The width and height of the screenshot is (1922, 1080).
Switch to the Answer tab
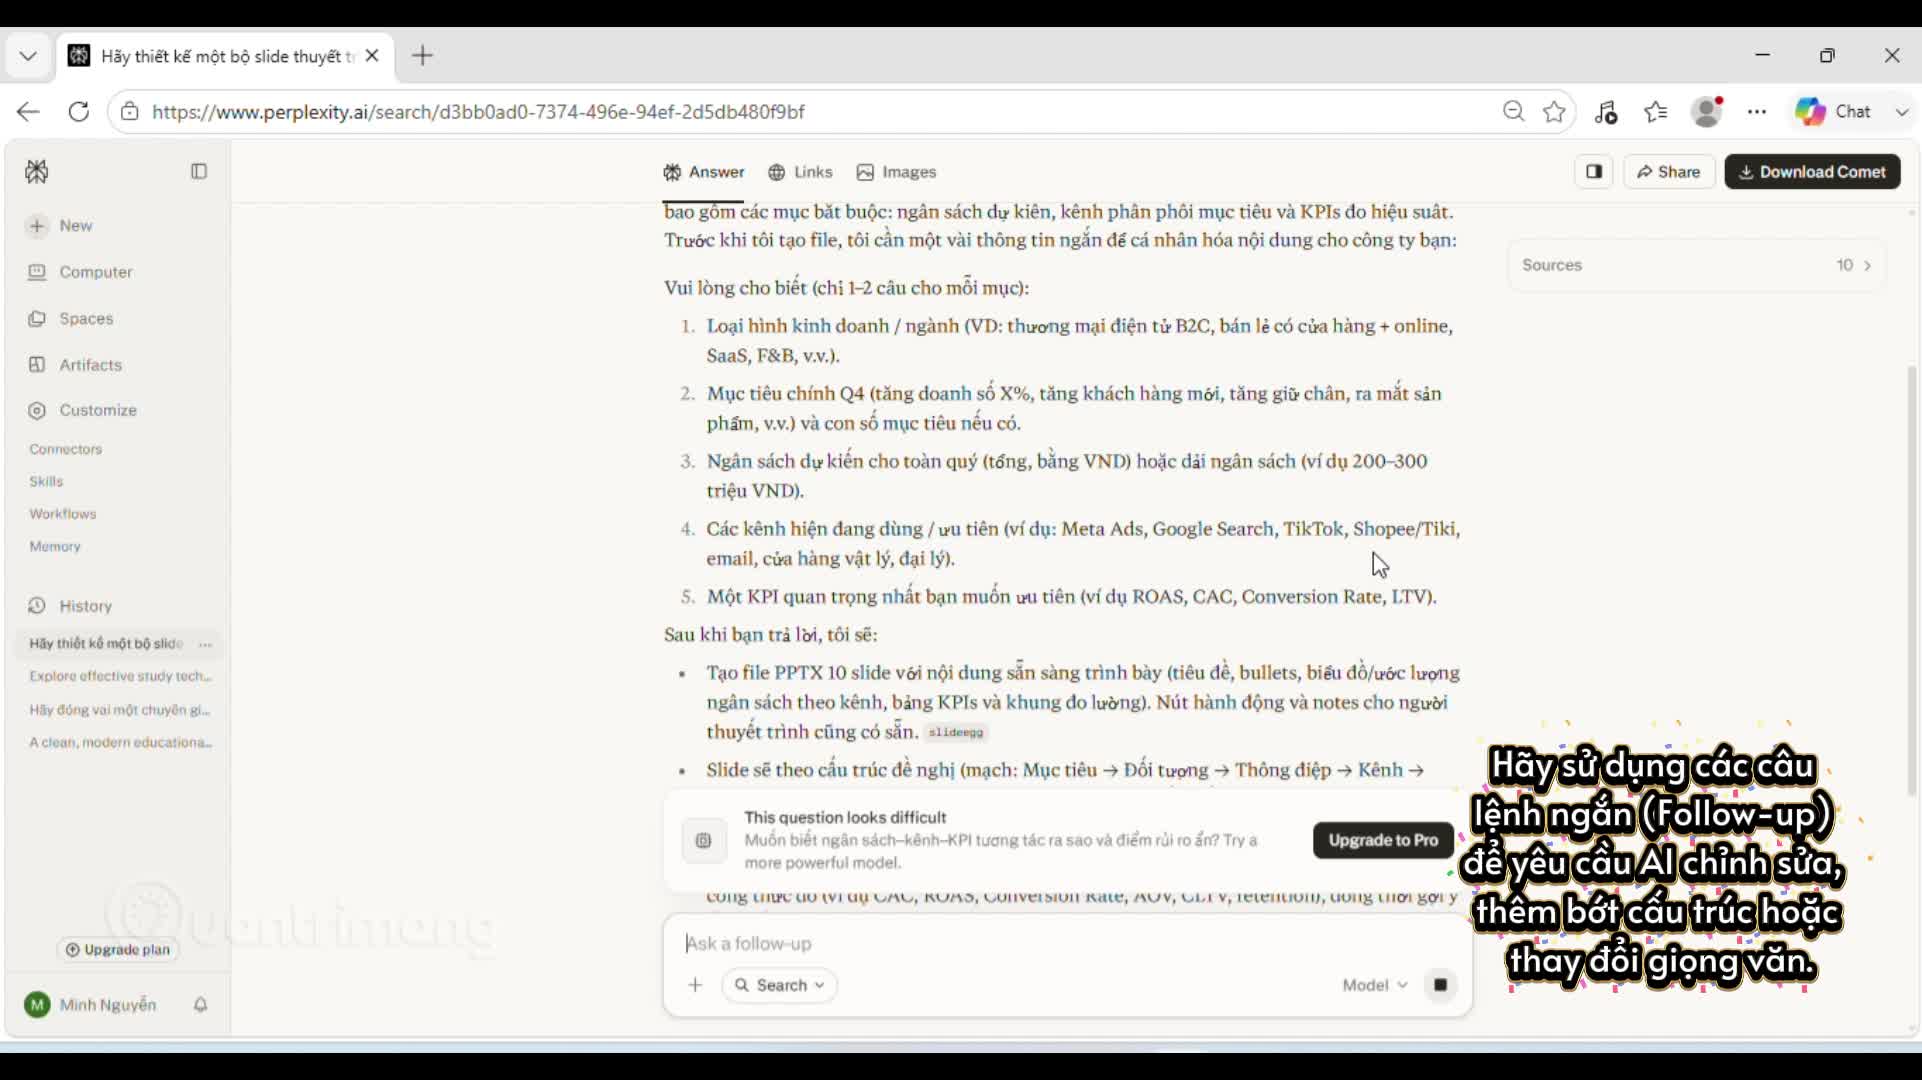704,172
